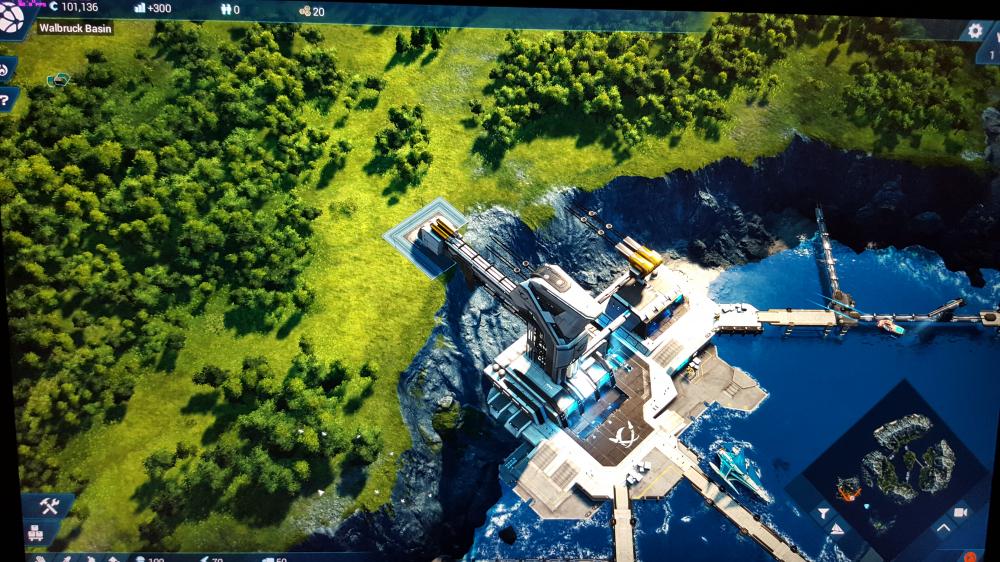Select the ship docked near the pier
The height and width of the screenshot is (562, 1000).
[x=740, y=470]
